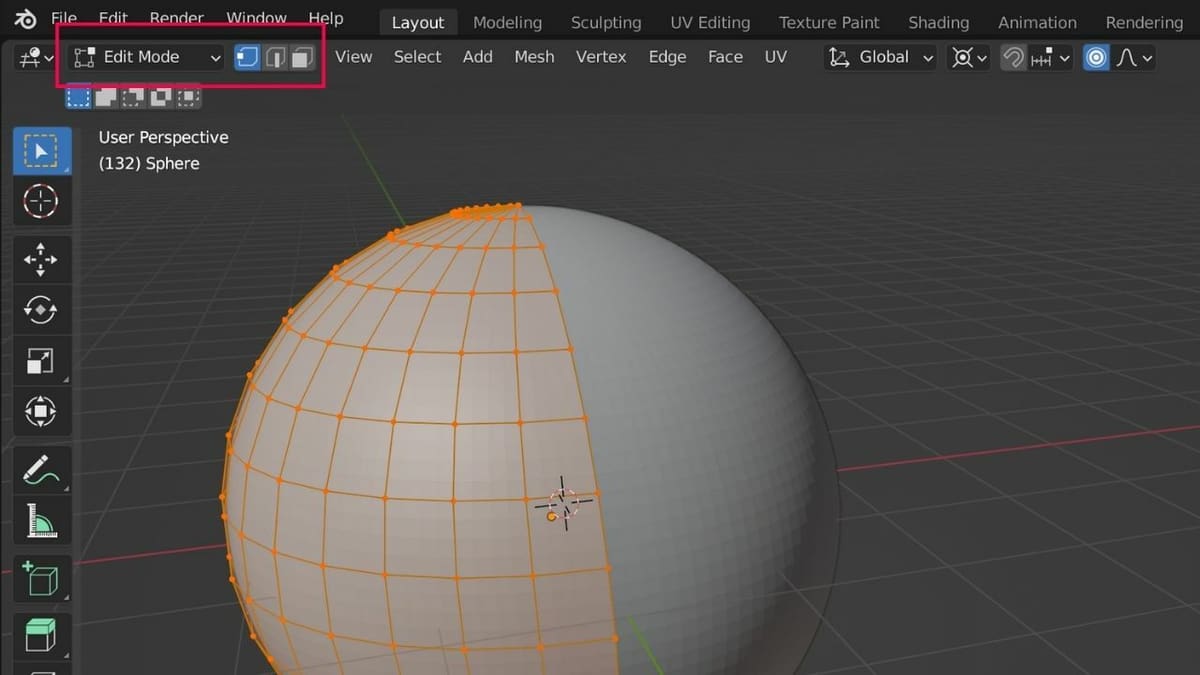The width and height of the screenshot is (1200, 675).
Task: Switch to the Animation workspace tab
Action: (1037, 22)
